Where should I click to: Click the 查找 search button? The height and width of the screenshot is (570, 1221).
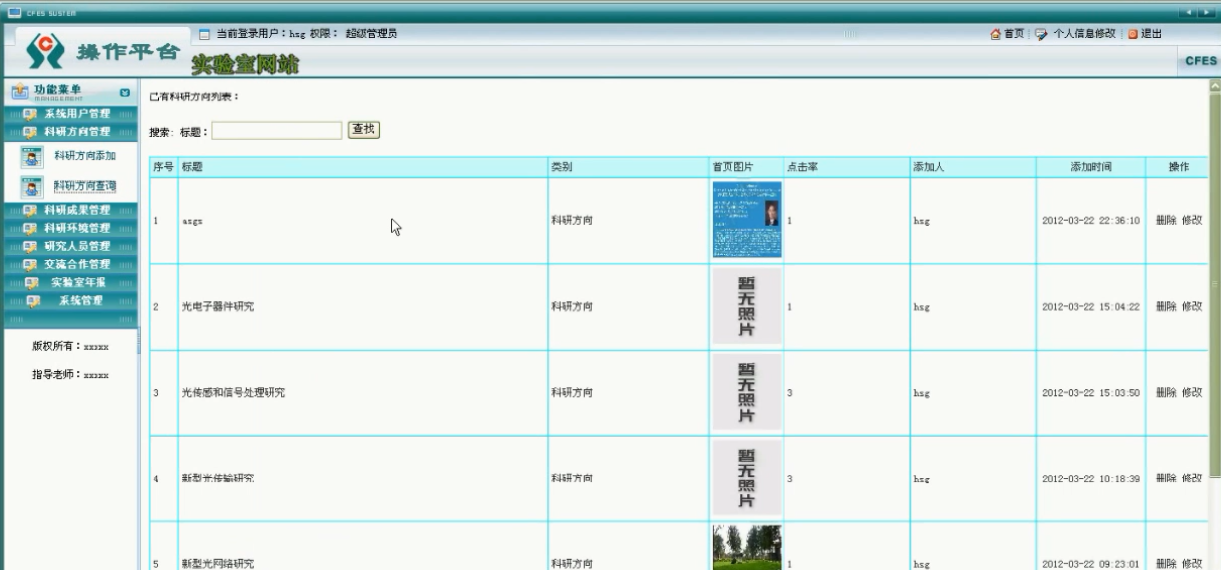363,130
